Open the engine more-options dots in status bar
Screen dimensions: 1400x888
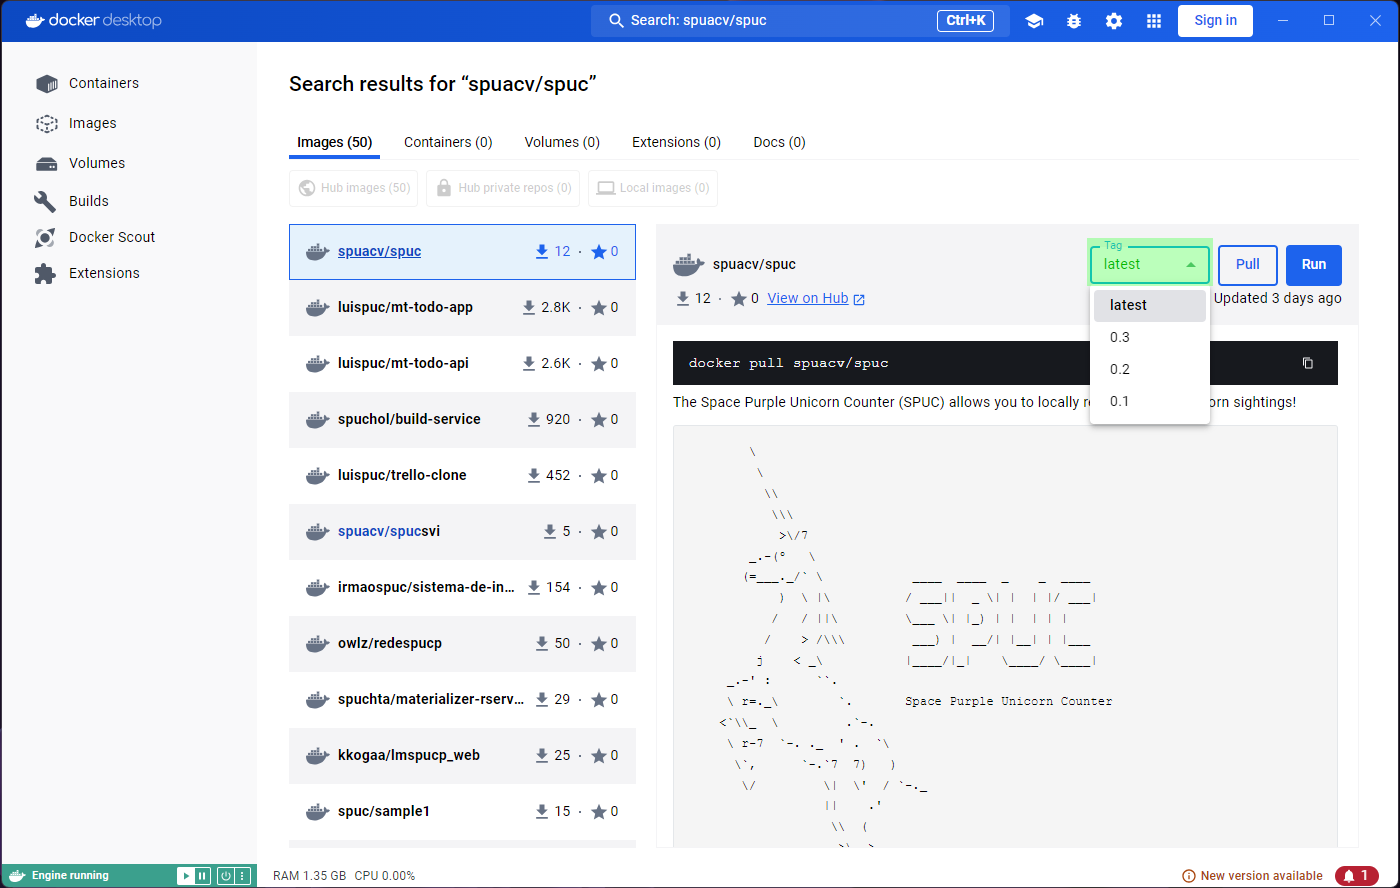[x=241, y=876]
